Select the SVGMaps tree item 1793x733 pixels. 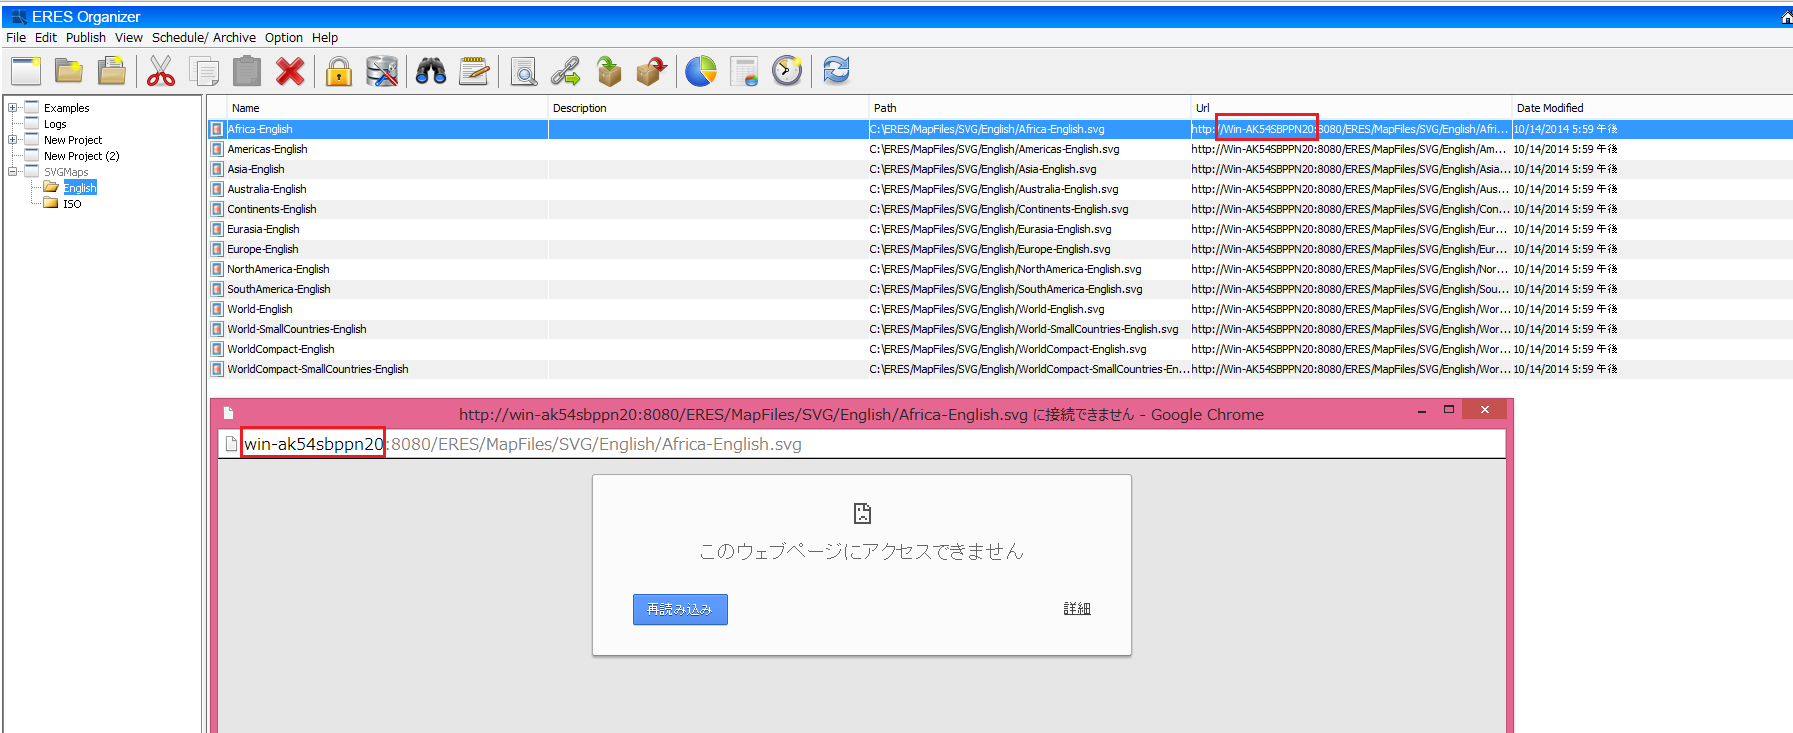pos(66,172)
